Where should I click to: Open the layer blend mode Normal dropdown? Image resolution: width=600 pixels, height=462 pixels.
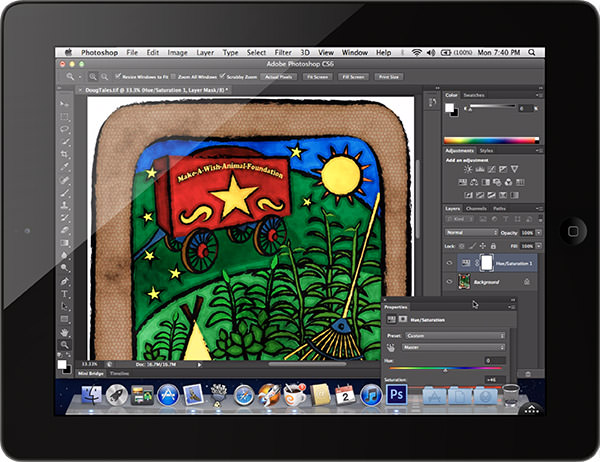pos(471,232)
